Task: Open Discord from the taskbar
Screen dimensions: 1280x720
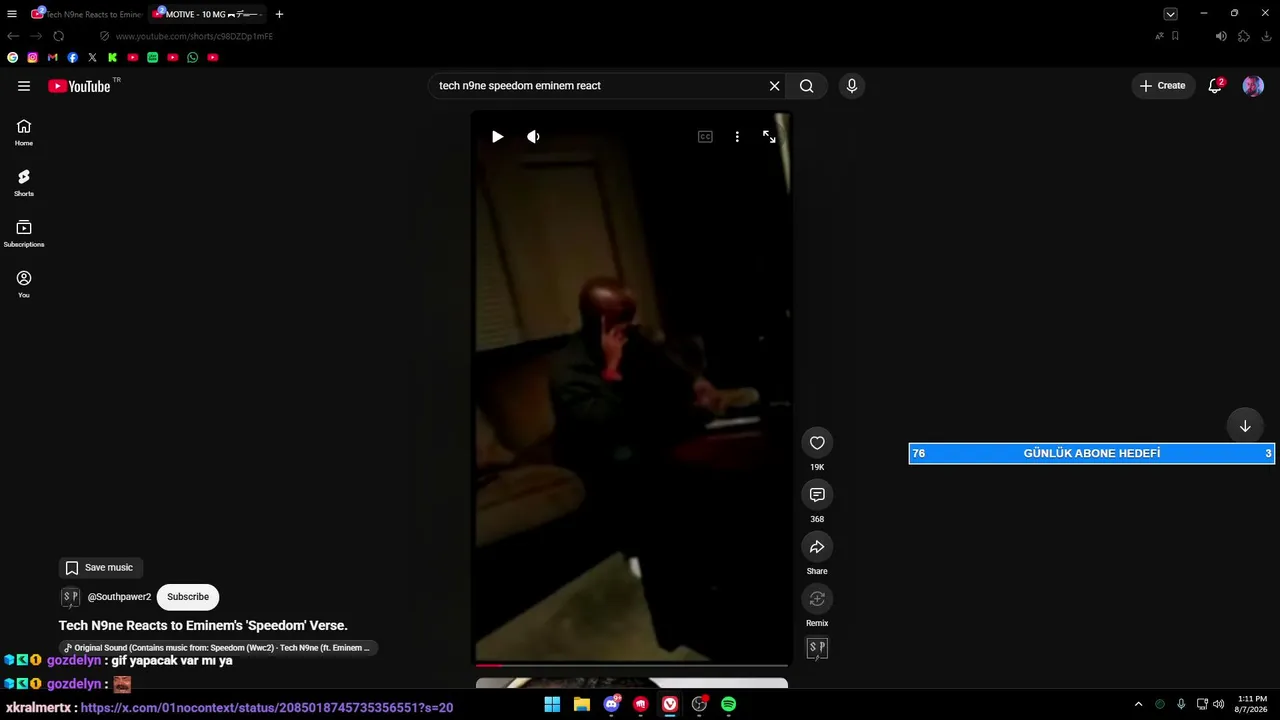Action: tap(611, 705)
